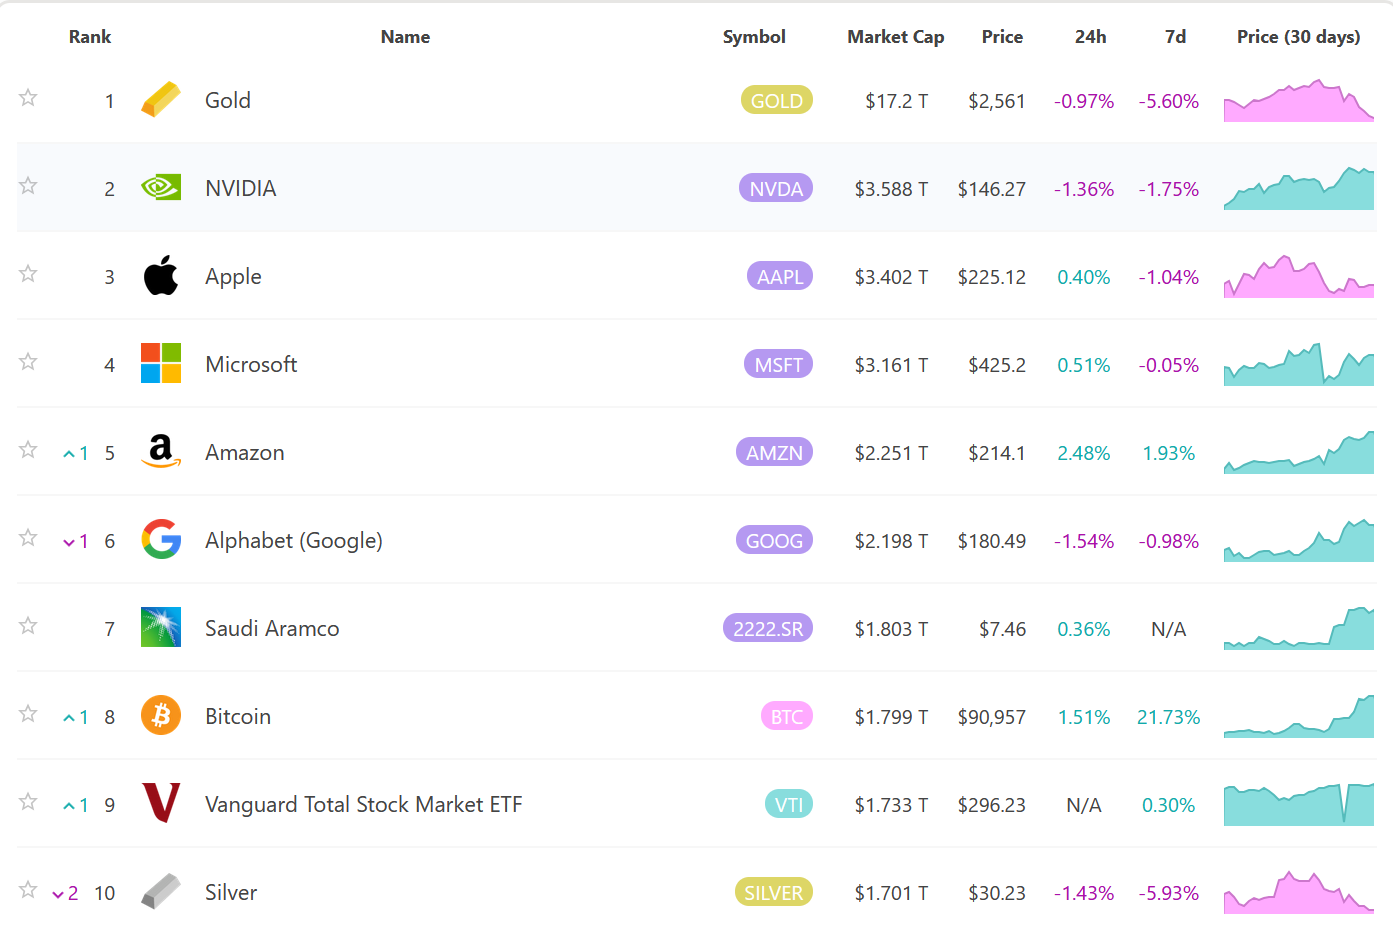This screenshot has height=930, width=1393.
Task: Click the Saudi Aramco logo
Action: click(160, 628)
